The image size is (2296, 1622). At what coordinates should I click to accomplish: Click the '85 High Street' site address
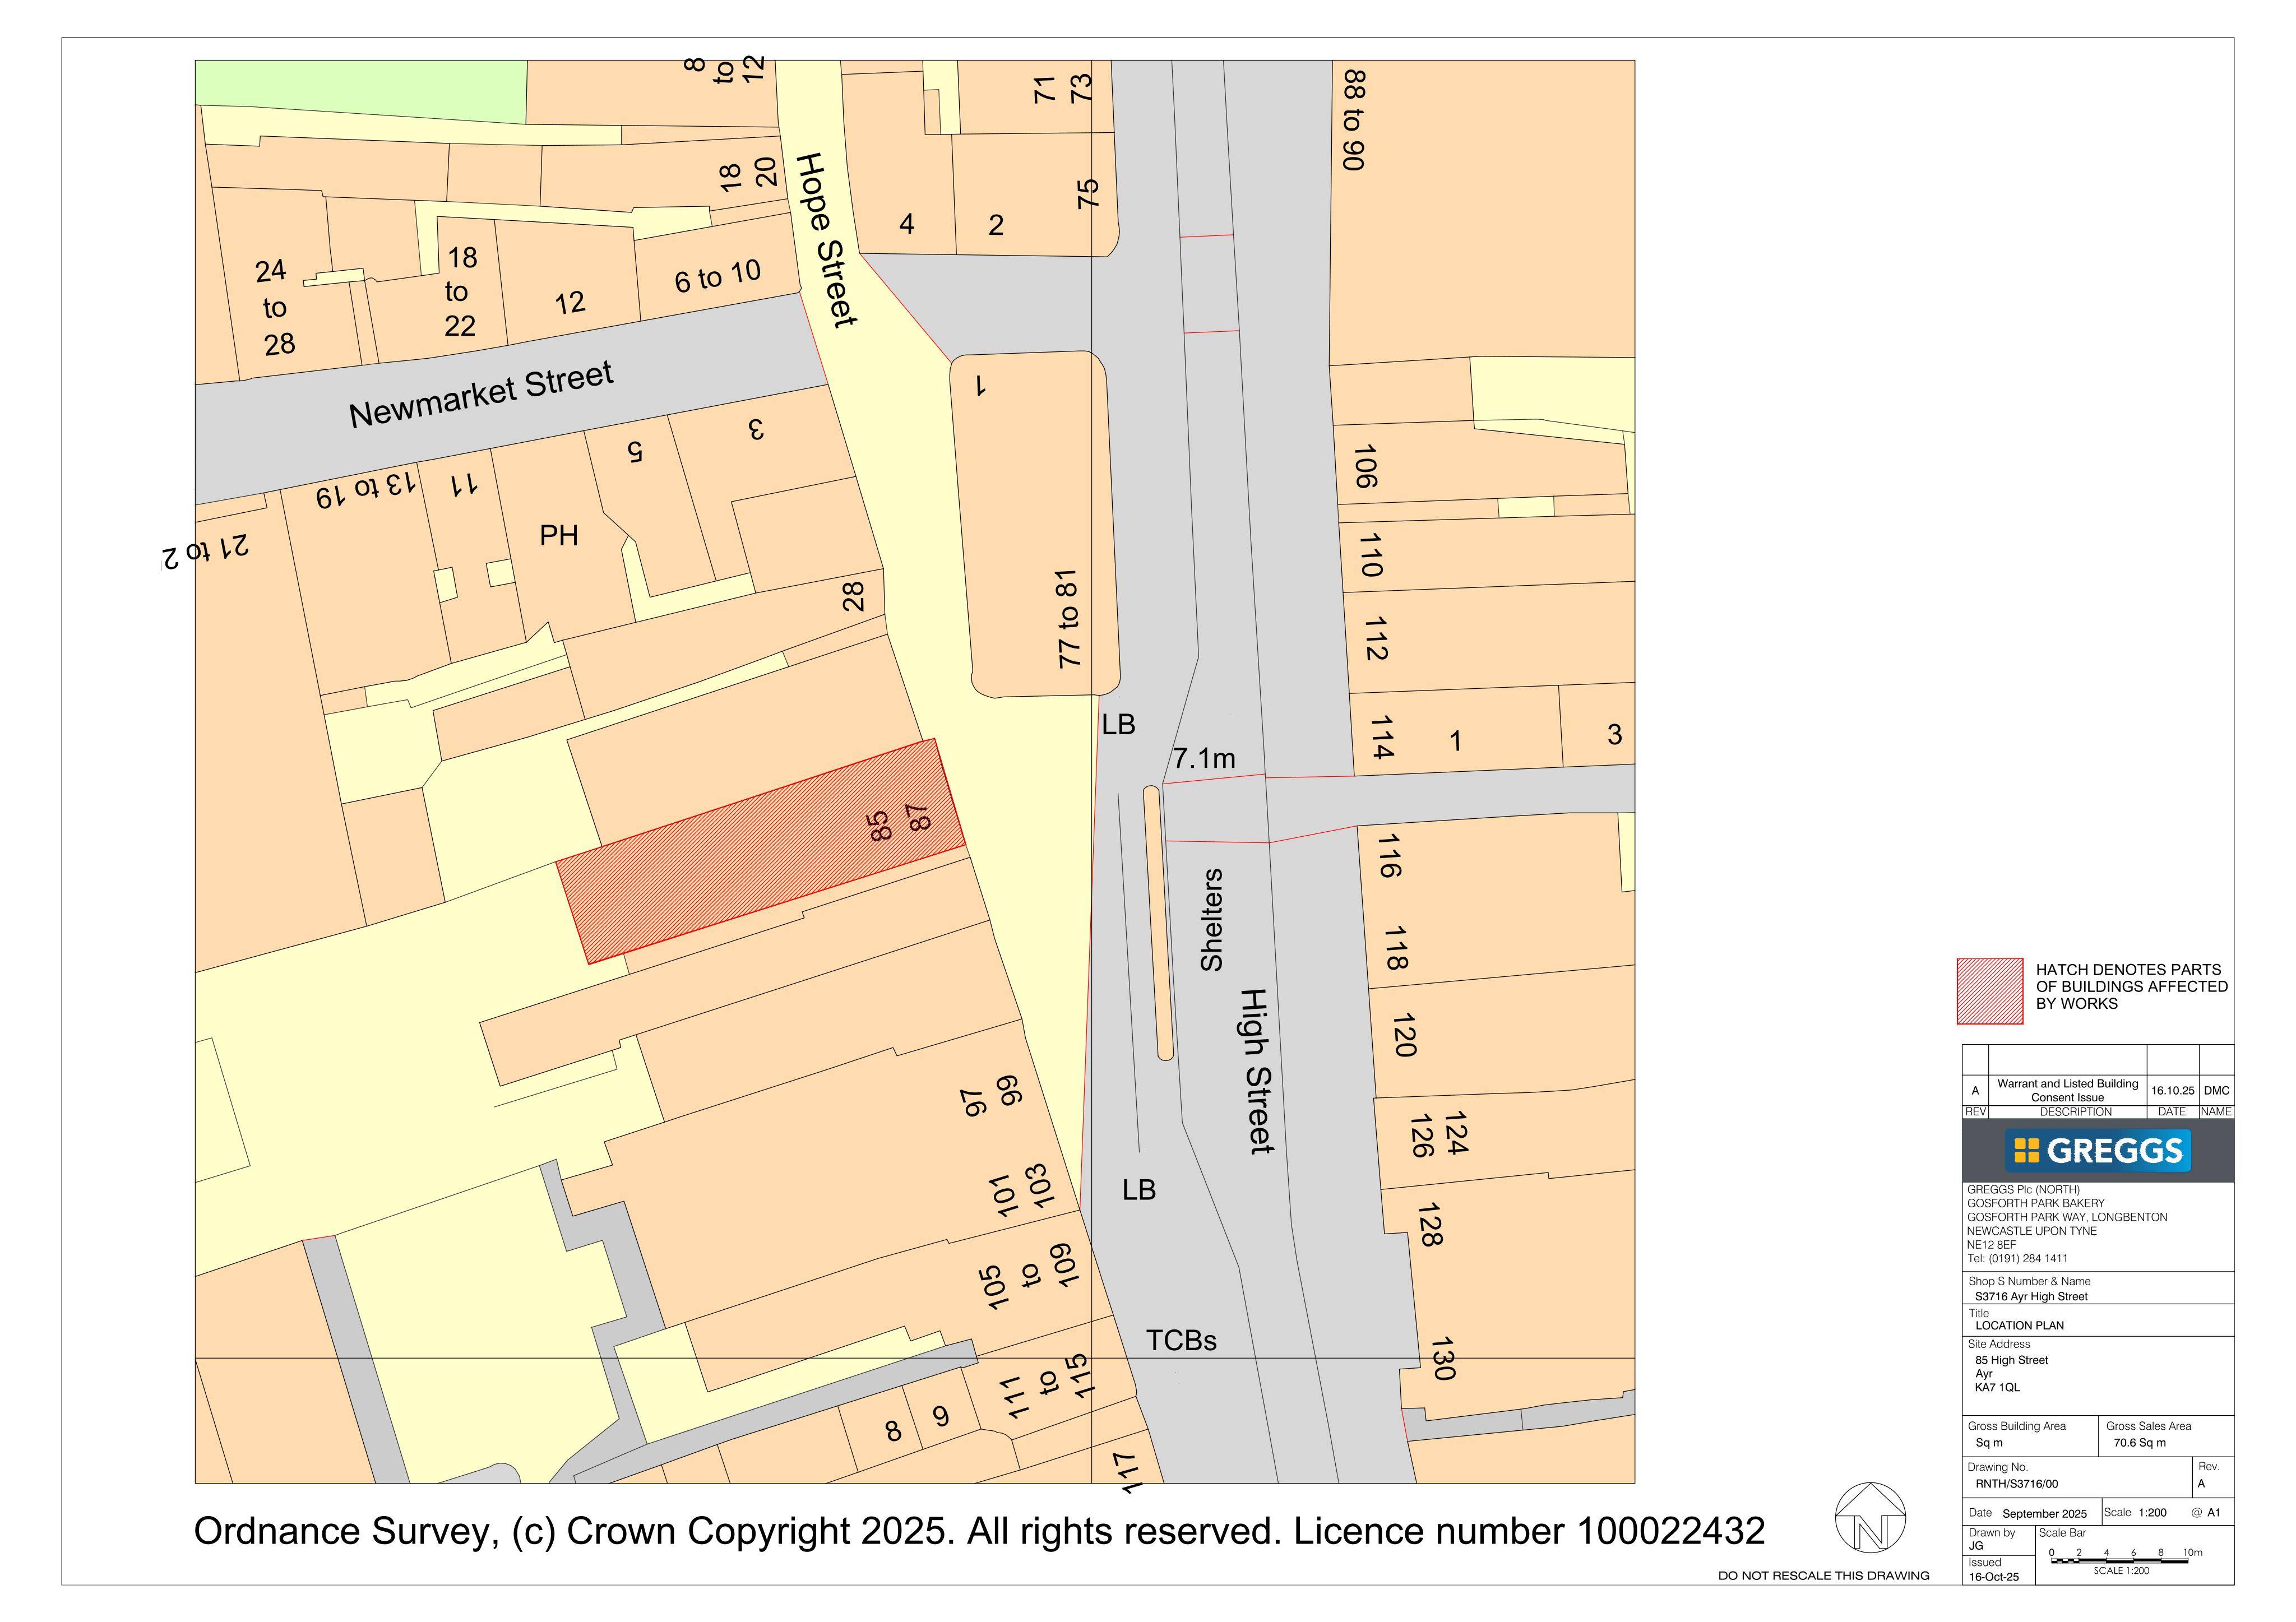coord(2011,1360)
